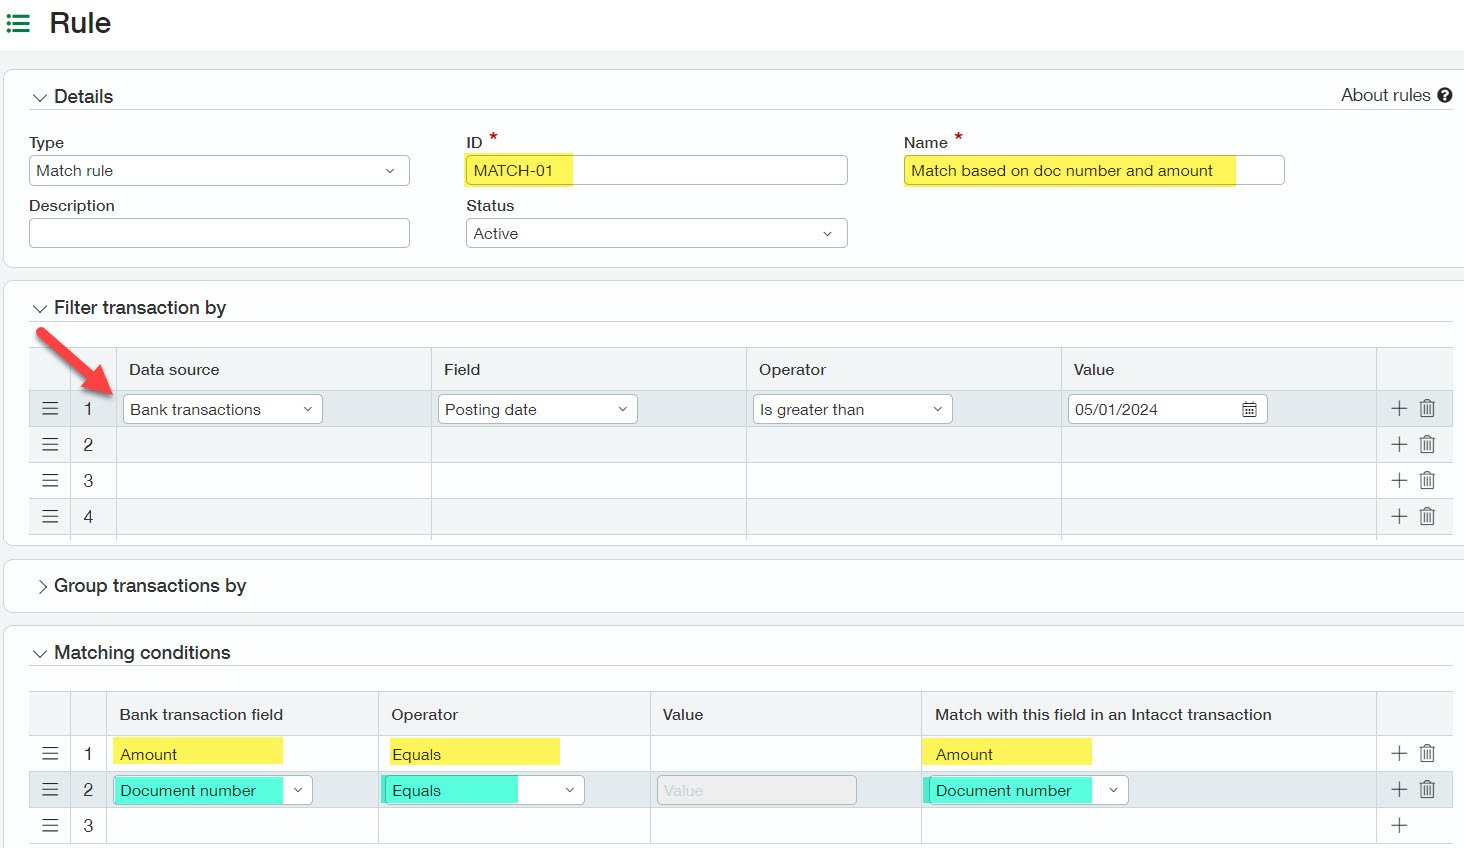Add row after Document number condition

tap(1399, 789)
